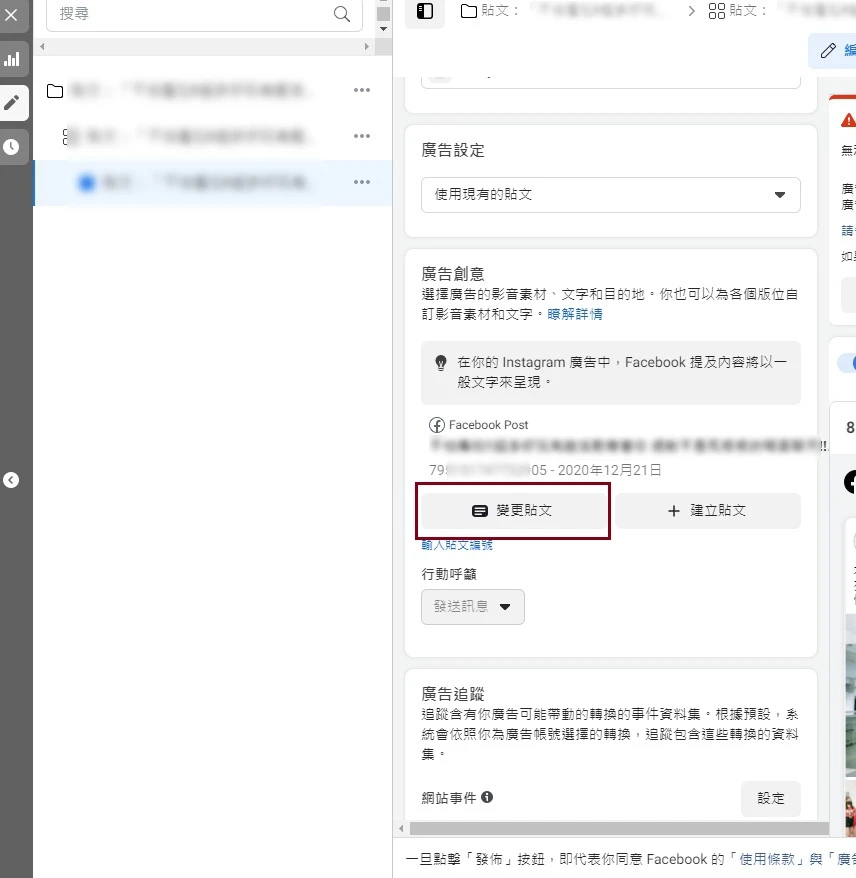856x878 pixels.
Task: Select the campaign folder breadcrumb
Action: (565, 12)
